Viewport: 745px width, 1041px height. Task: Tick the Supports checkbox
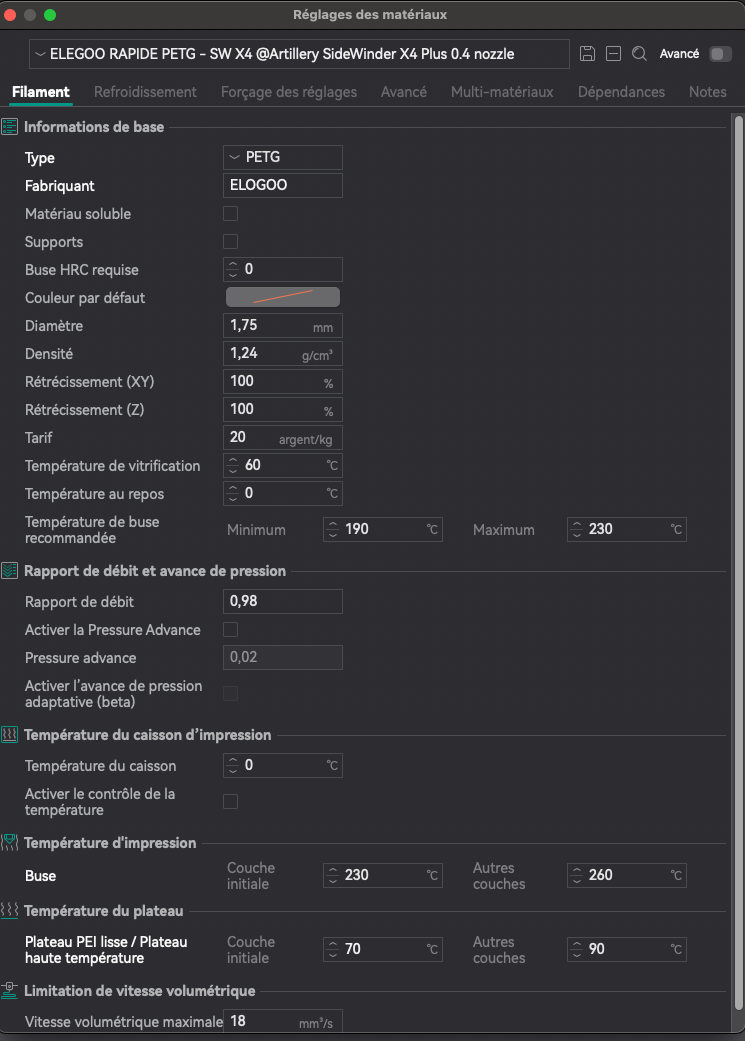click(x=231, y=242)
